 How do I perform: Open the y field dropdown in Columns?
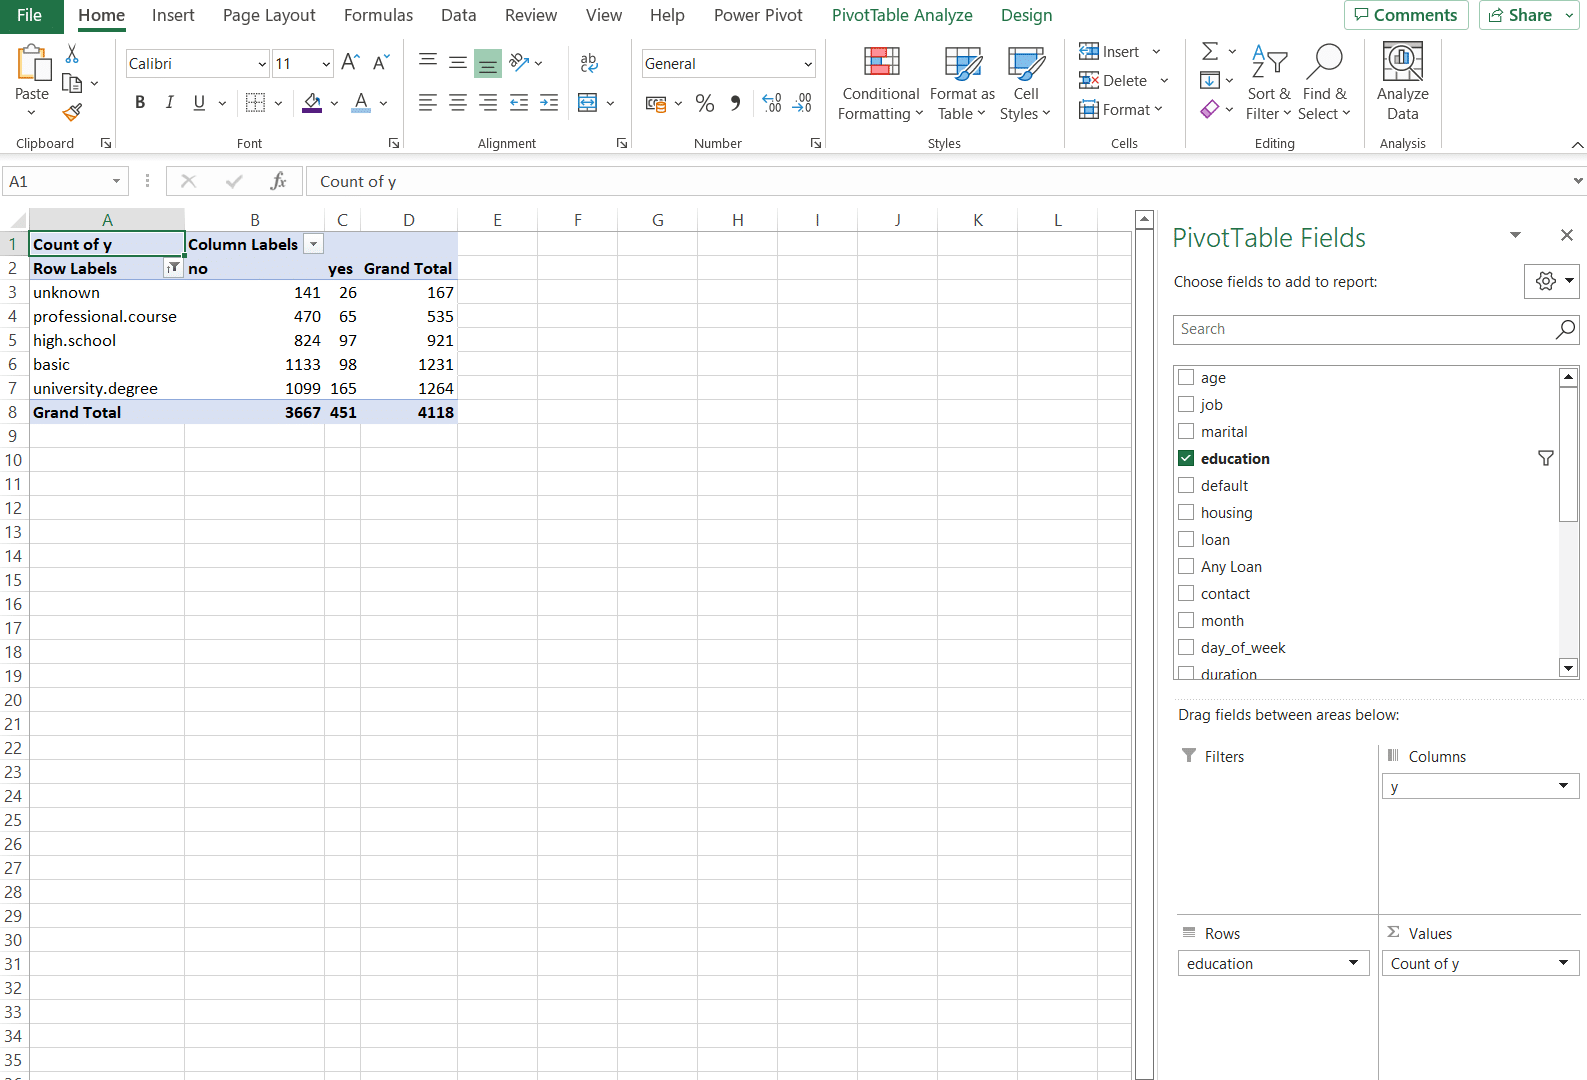[x=1563, y=786]
